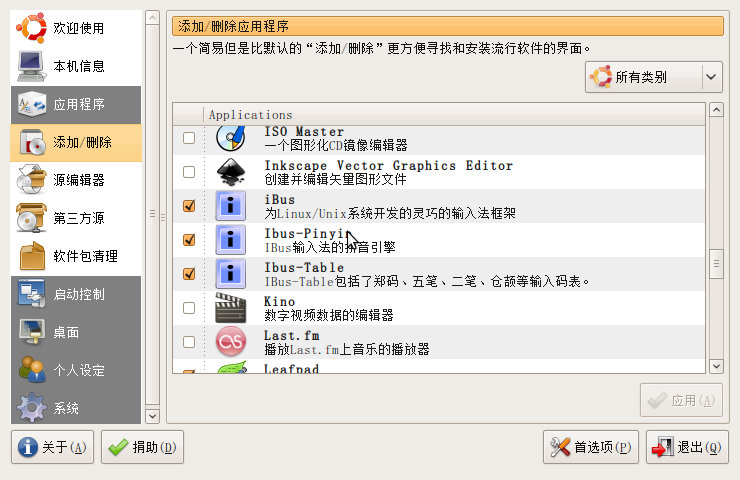
Task: Open 首选项(P) preferences button
Action: pyautogui.click(x=590, y=447)
